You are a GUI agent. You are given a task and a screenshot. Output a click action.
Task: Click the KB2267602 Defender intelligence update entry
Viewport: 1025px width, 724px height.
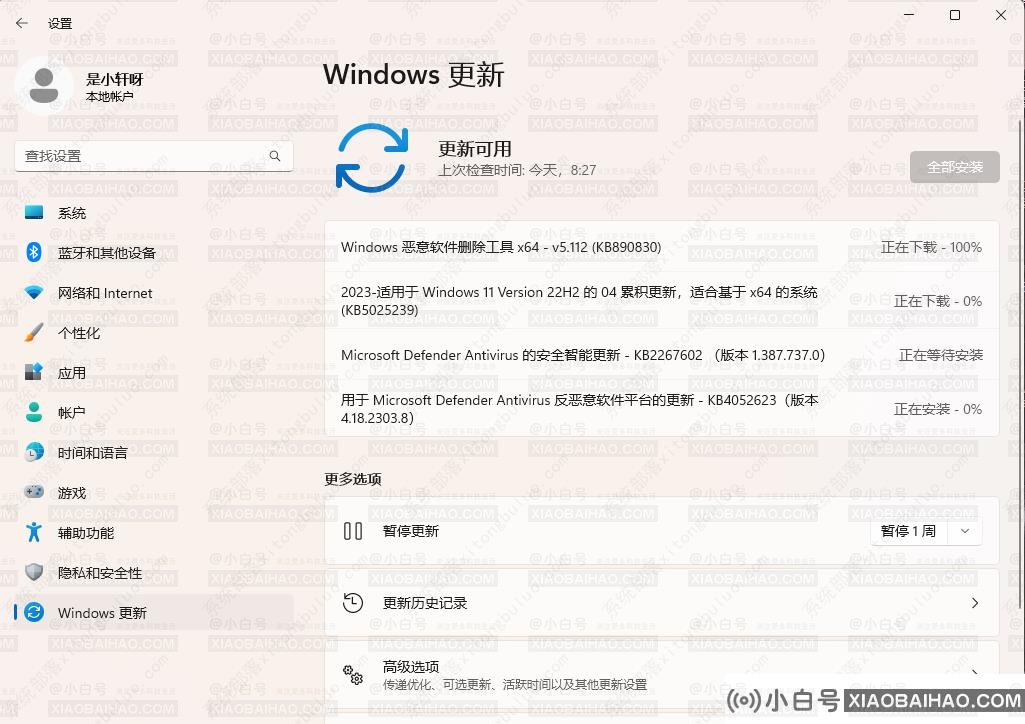point(662,355)
